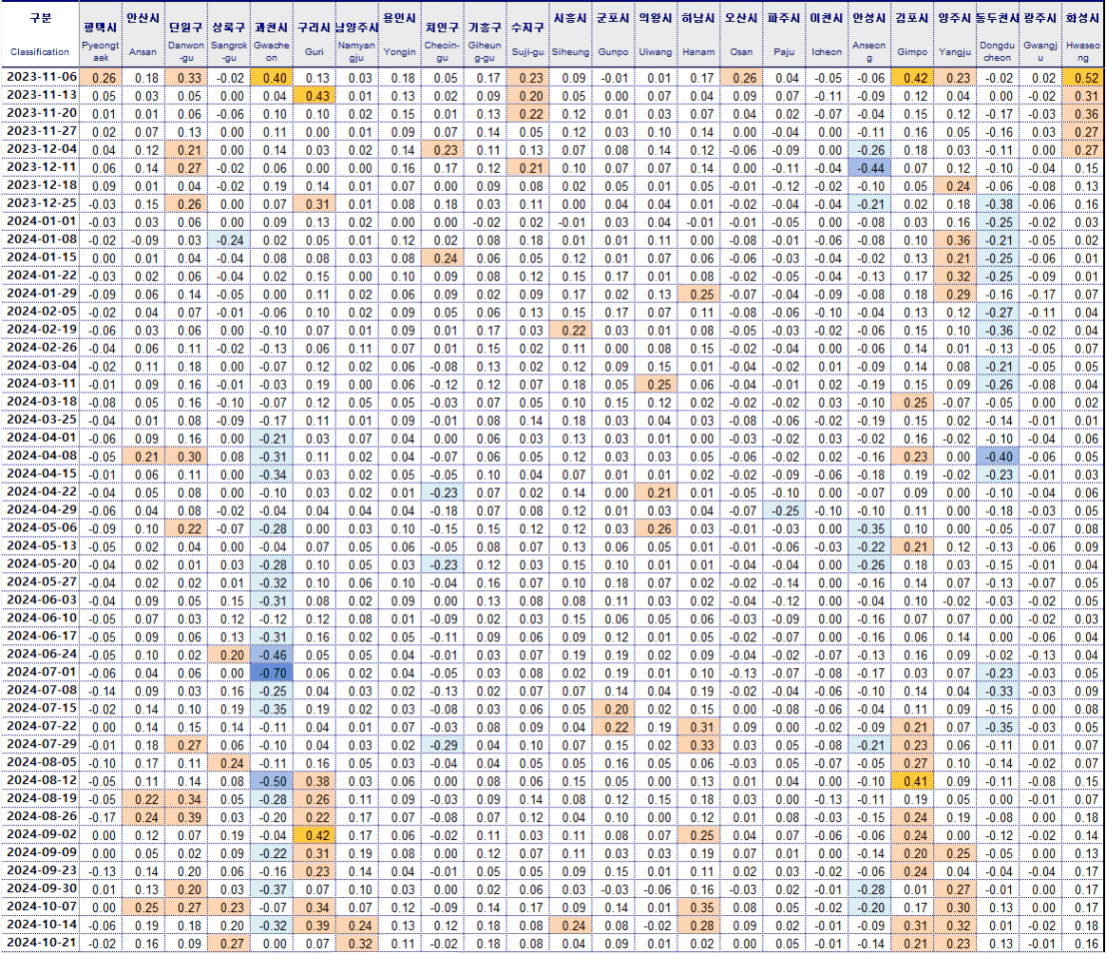Select the 0.41 Gimpo cell for 2024-08-12

coord(912,781)
